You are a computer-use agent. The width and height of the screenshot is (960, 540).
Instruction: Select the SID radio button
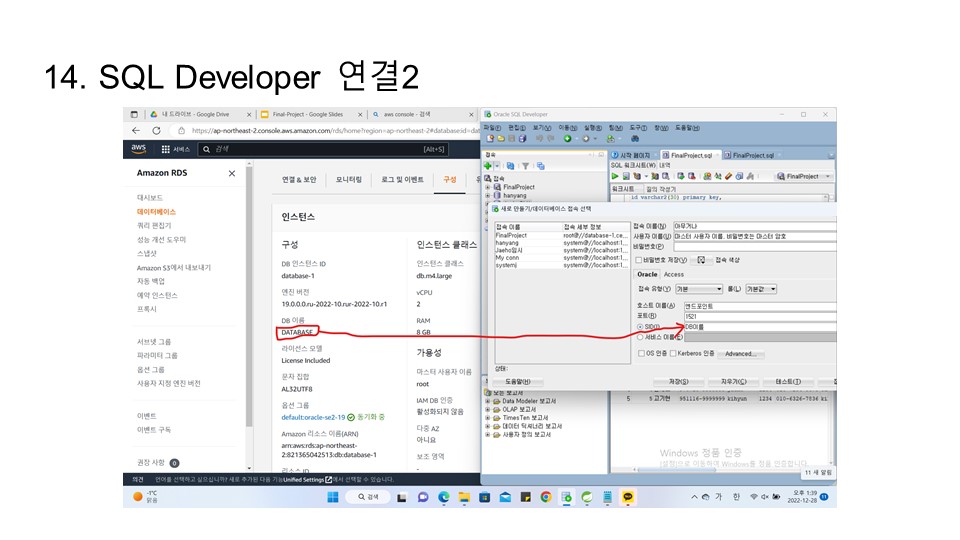(640, 327)
